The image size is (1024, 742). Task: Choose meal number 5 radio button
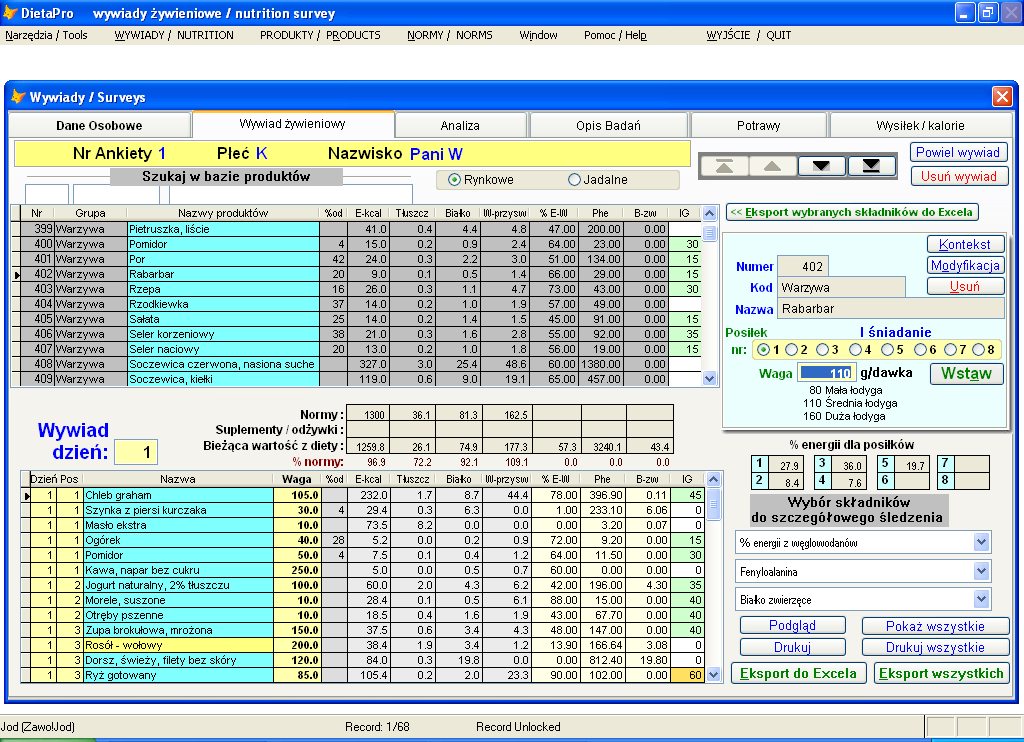888,349
